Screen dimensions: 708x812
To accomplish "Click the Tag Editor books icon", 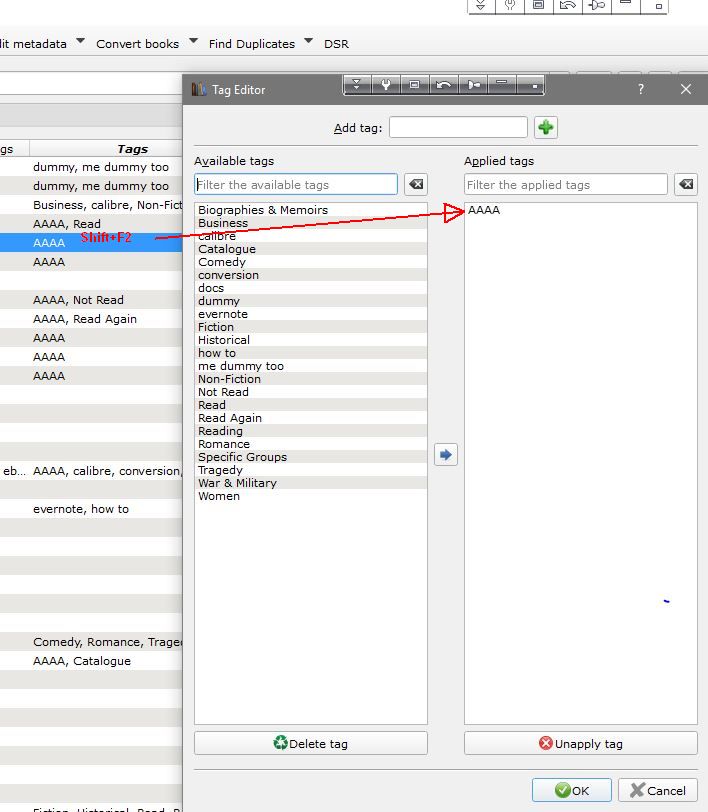I will click(198, 89).
